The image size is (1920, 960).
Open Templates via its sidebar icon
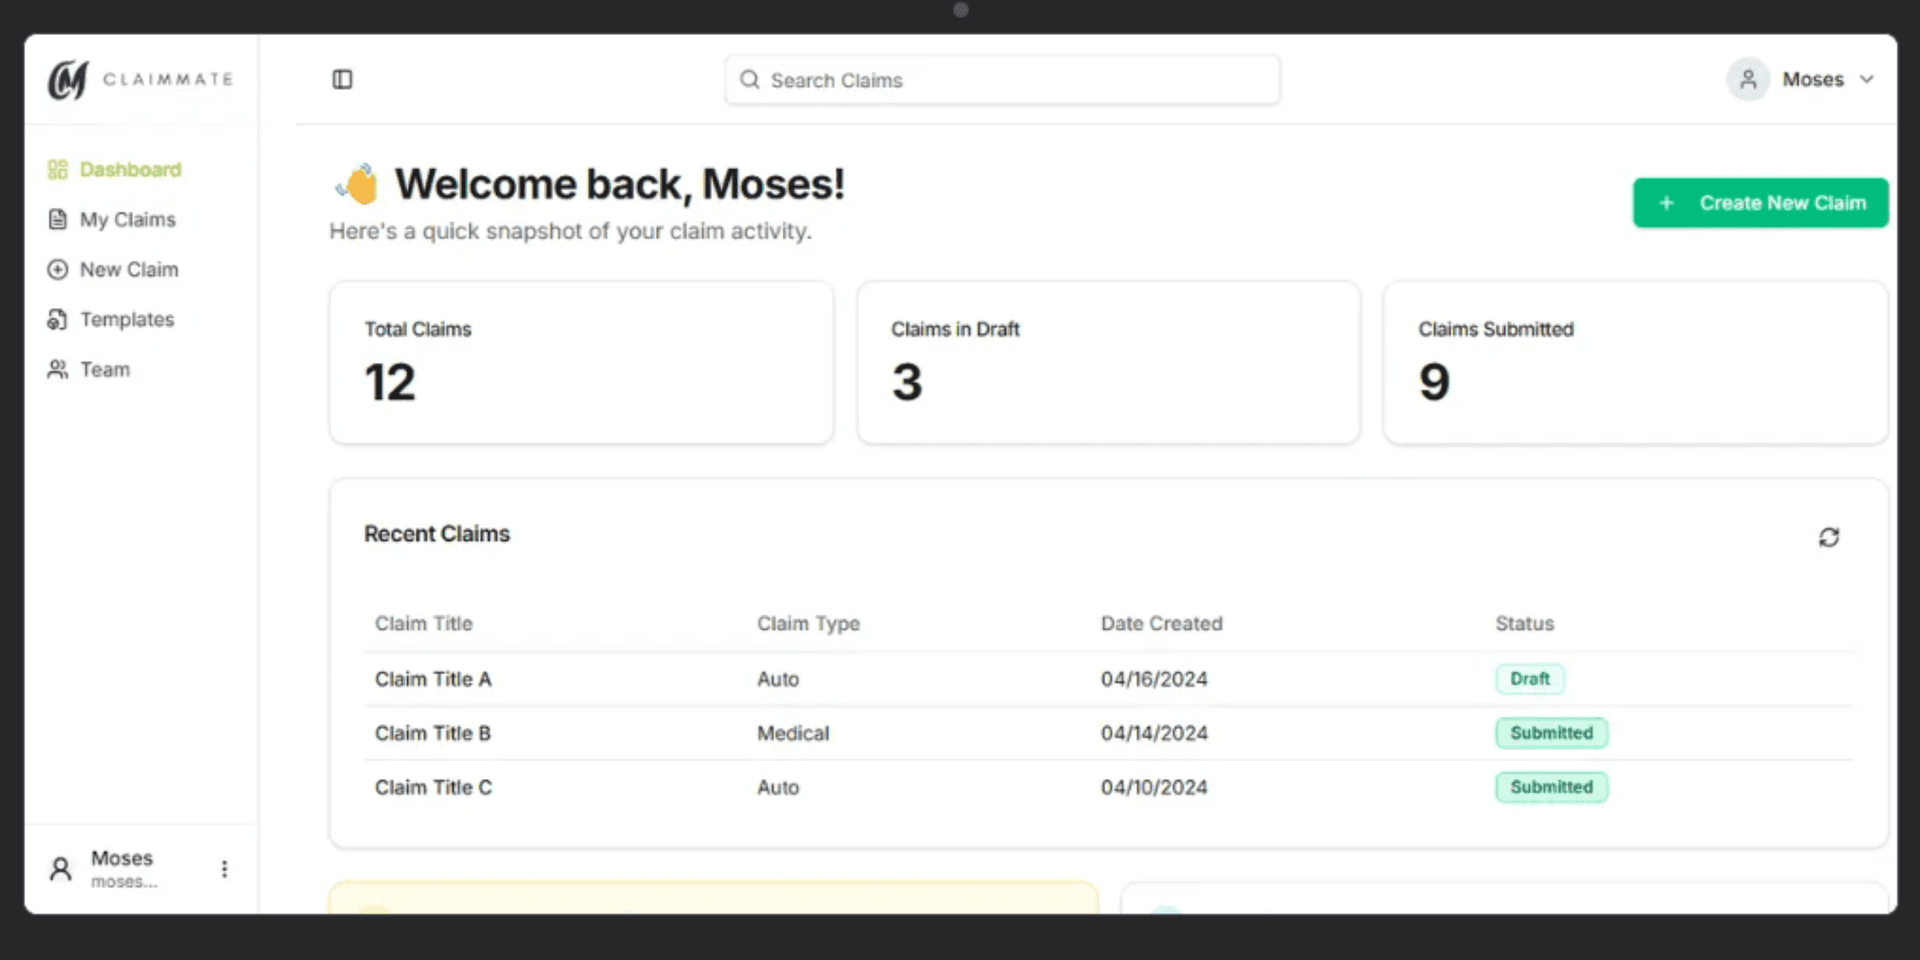click(57, 319)
